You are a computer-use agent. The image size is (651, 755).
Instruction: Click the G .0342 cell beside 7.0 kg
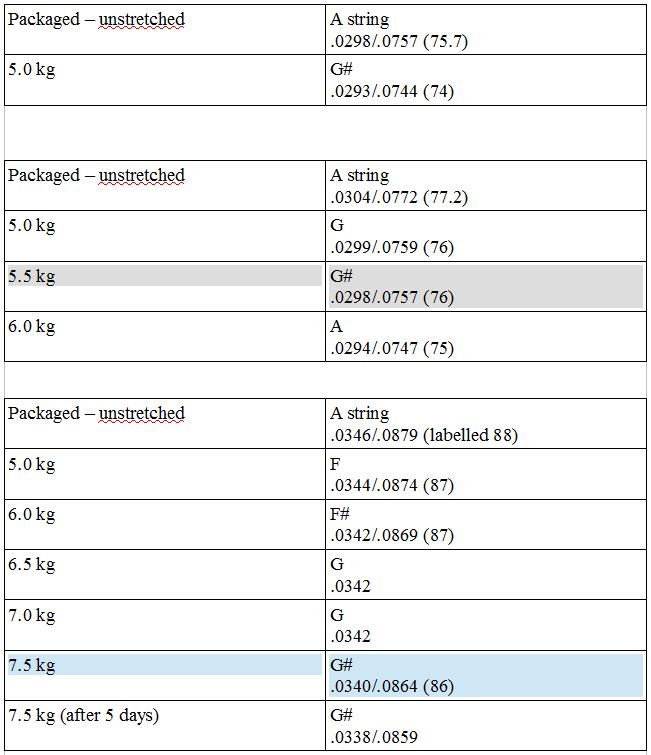[x=486, y=625]
